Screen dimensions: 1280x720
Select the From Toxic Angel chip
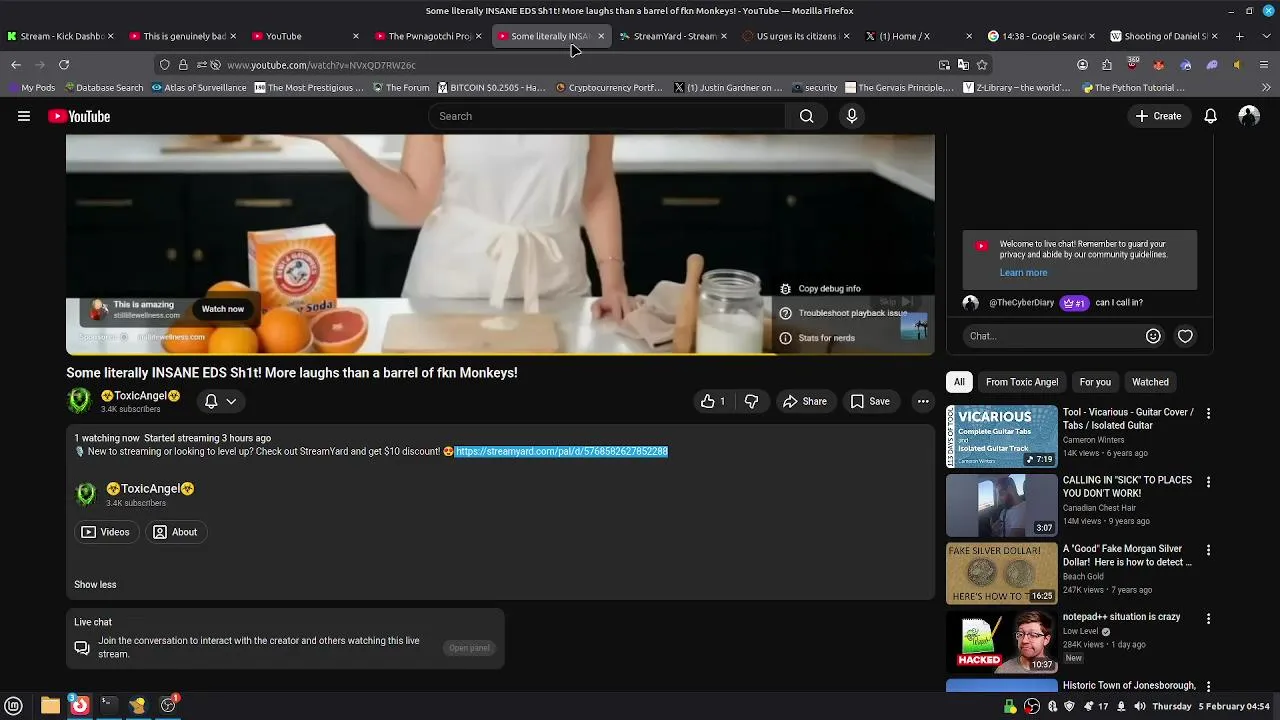tap(1022, 382)
